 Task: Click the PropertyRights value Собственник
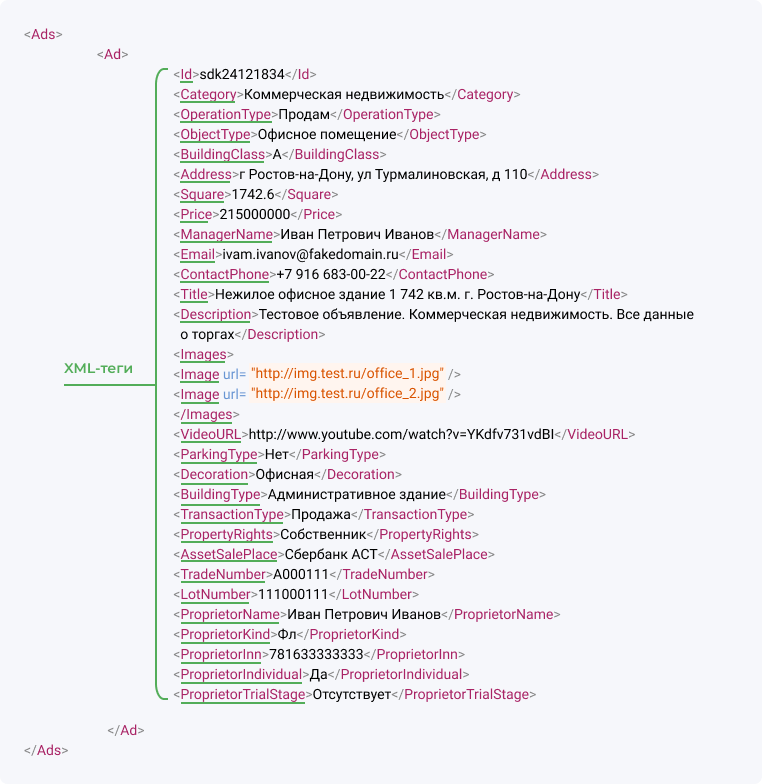[x=323, y=534]
